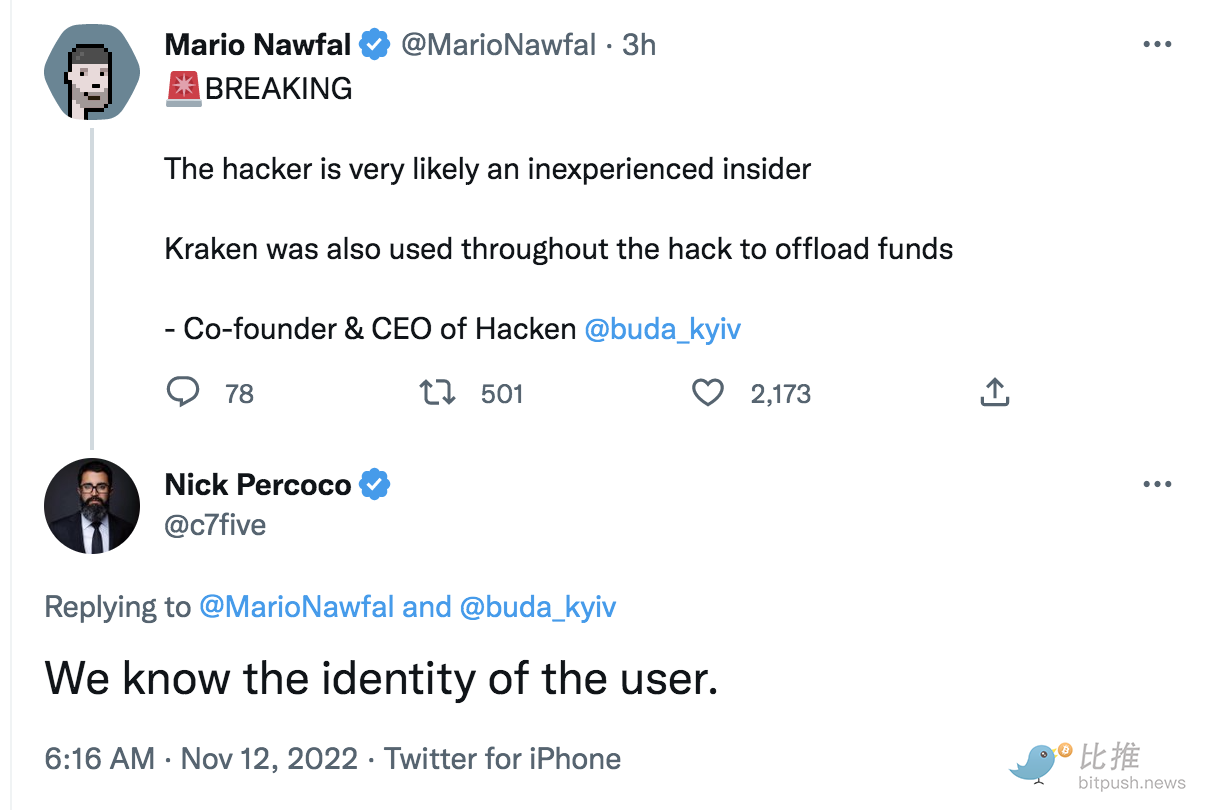Click the 3h timestamp on Mario's tweet
Image resolution: width=1206 pixels, height=810 pixels.
(639, 45)
